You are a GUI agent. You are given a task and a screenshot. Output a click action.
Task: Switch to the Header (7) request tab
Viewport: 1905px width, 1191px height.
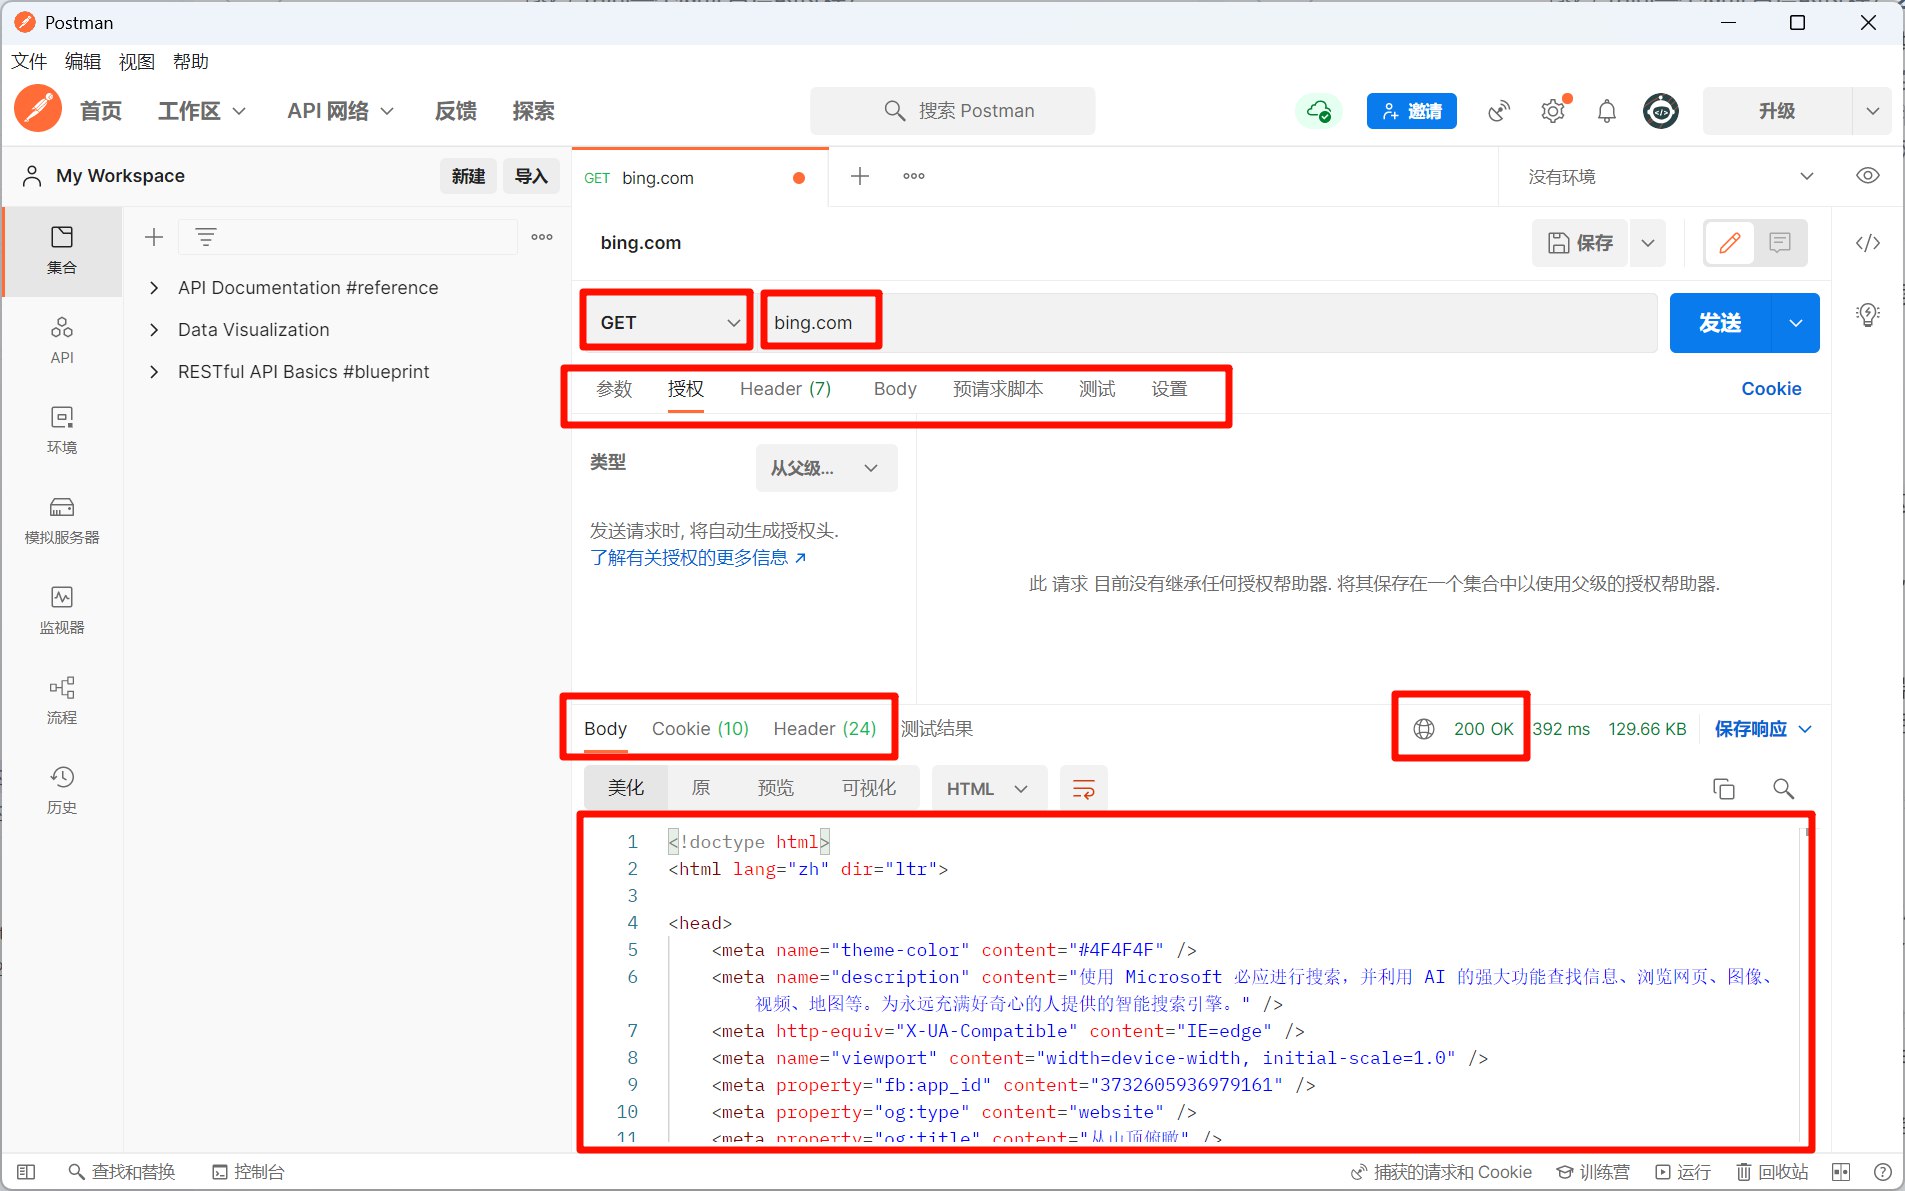[785, 389]
